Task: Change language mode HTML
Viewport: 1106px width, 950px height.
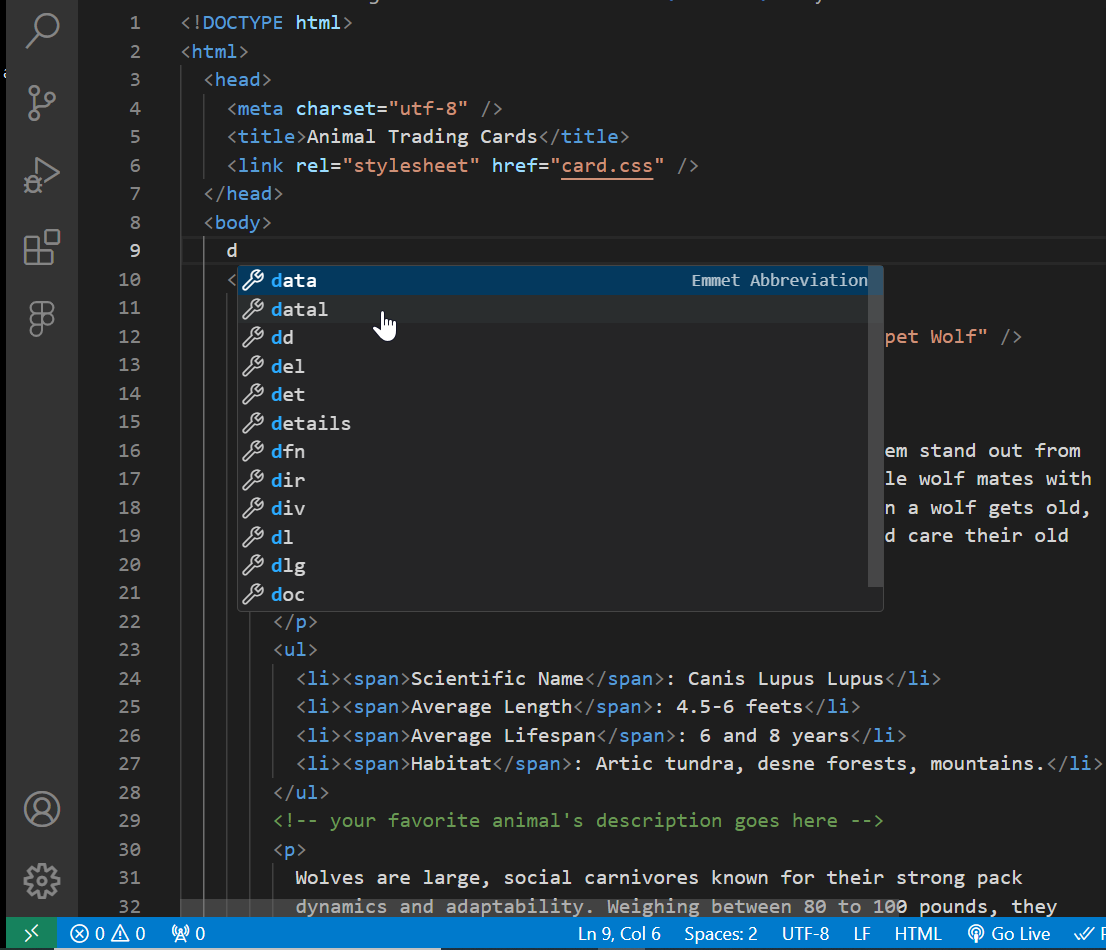Action: [x=918, y=934]
